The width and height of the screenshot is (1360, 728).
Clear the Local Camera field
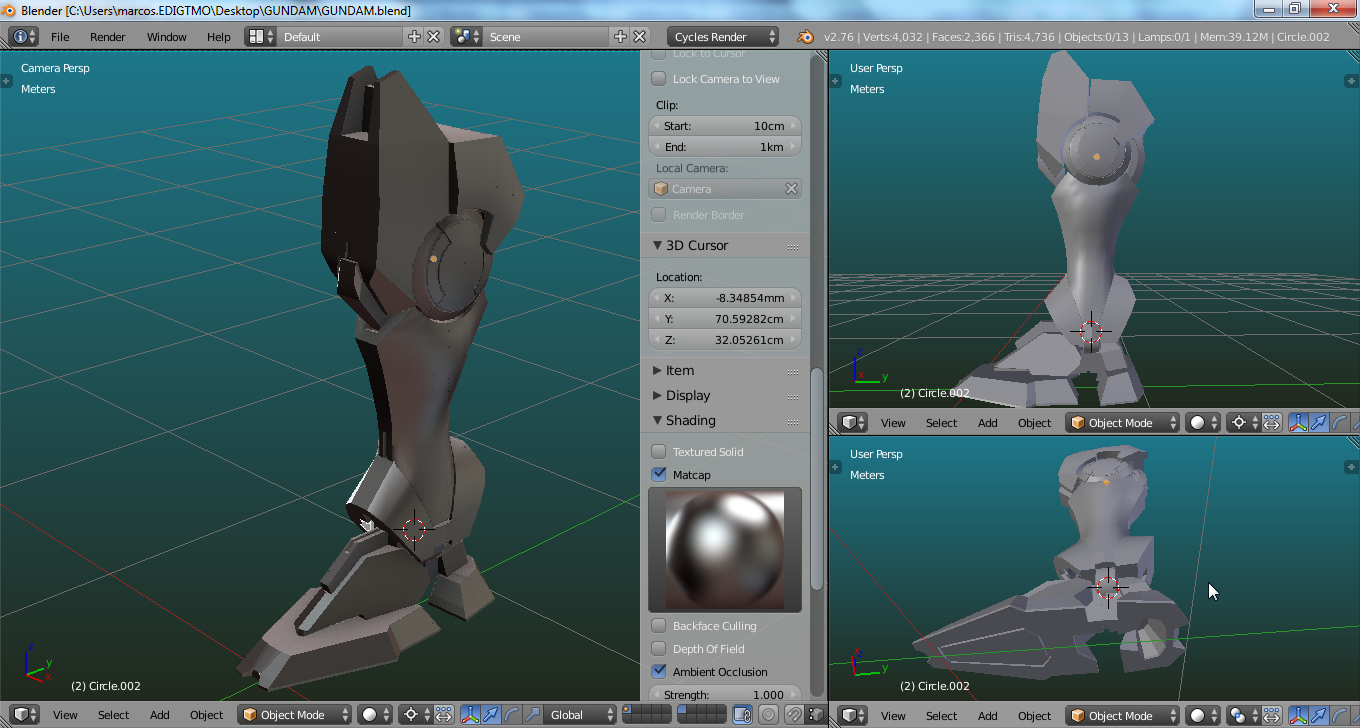coord(791,189)
